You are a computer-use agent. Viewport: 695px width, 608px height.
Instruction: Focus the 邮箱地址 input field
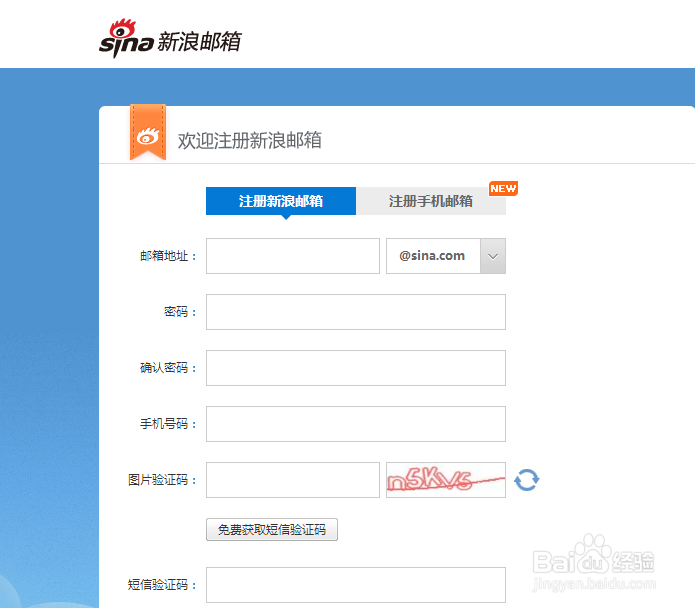tap(293, 256)
